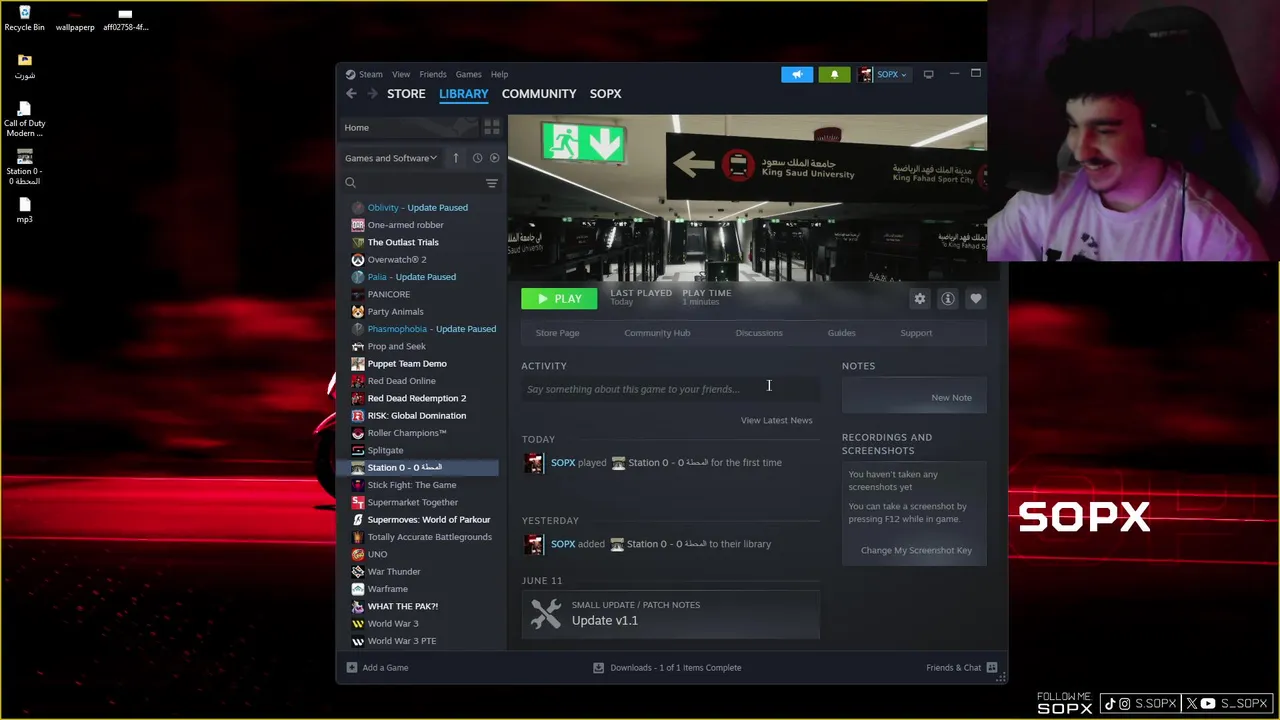Add game to favorites heart icon

tap(976, 298)
